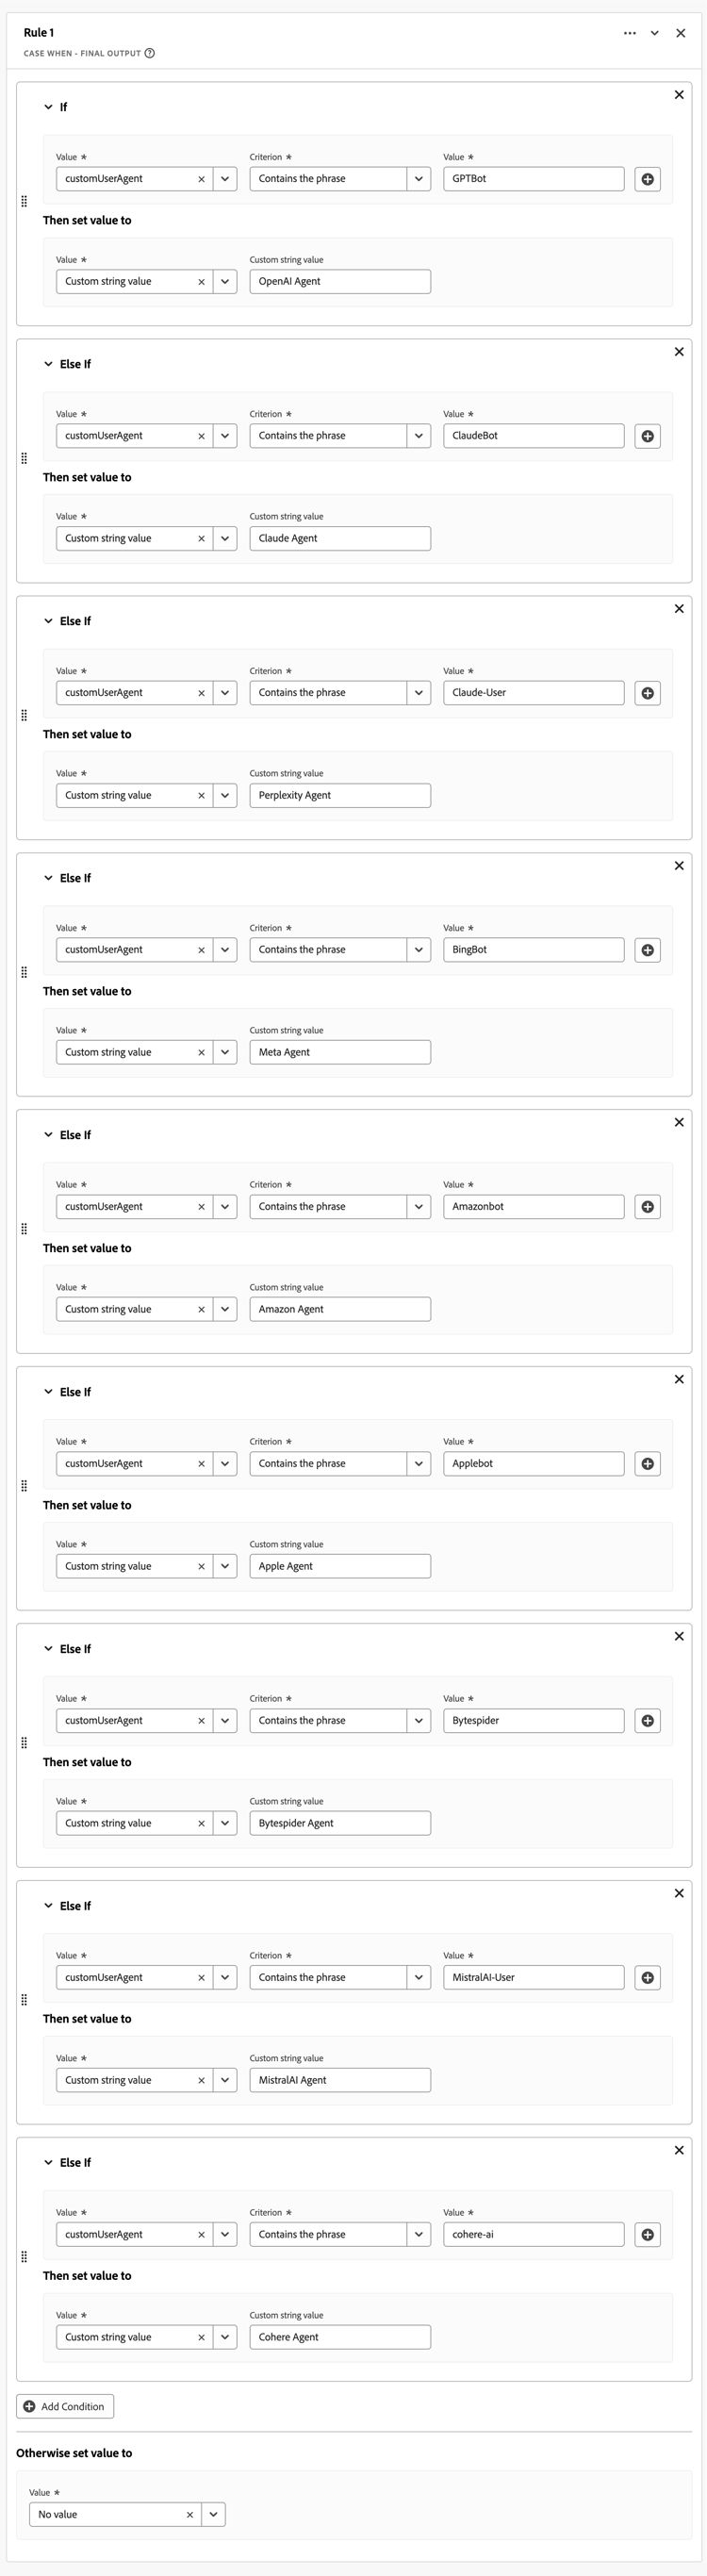Open the Value dropdown in Otherwise set value
Screen dimensions: 707x2576
[212, 2513]
